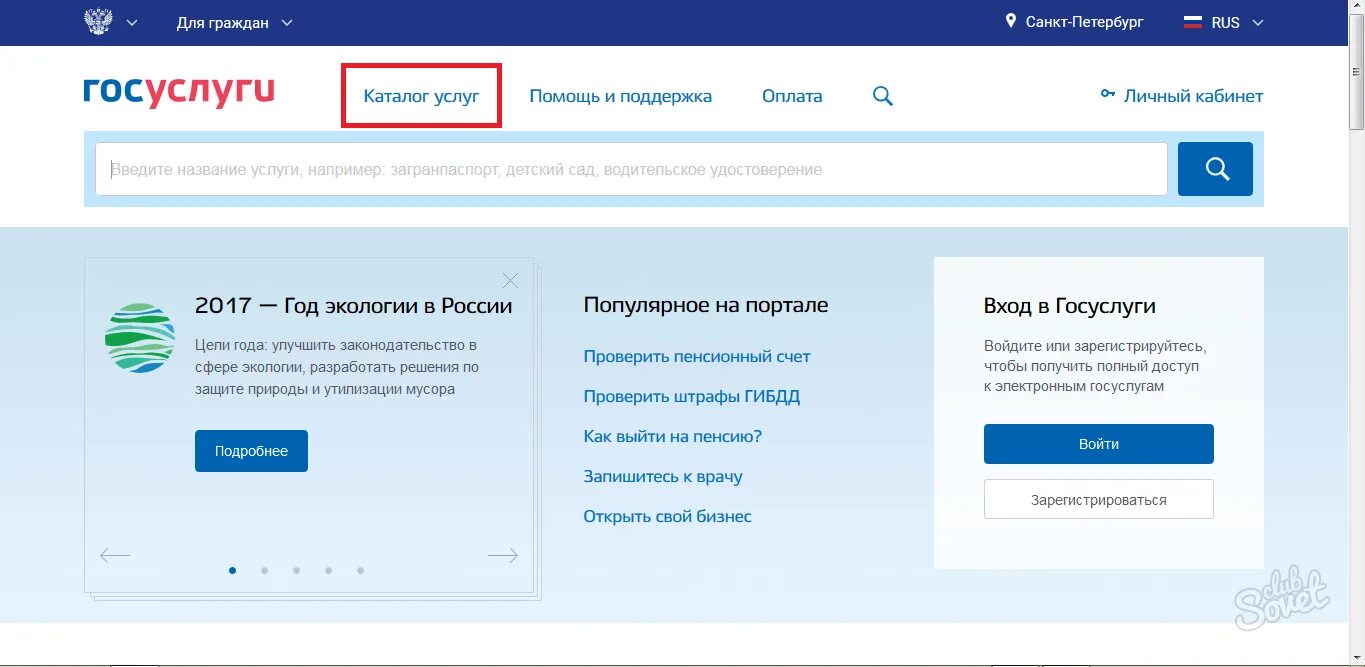The width and height of the screenshot is (1365, 667).
Task: Select the second carousel dot
Action: tap(264, 570)
